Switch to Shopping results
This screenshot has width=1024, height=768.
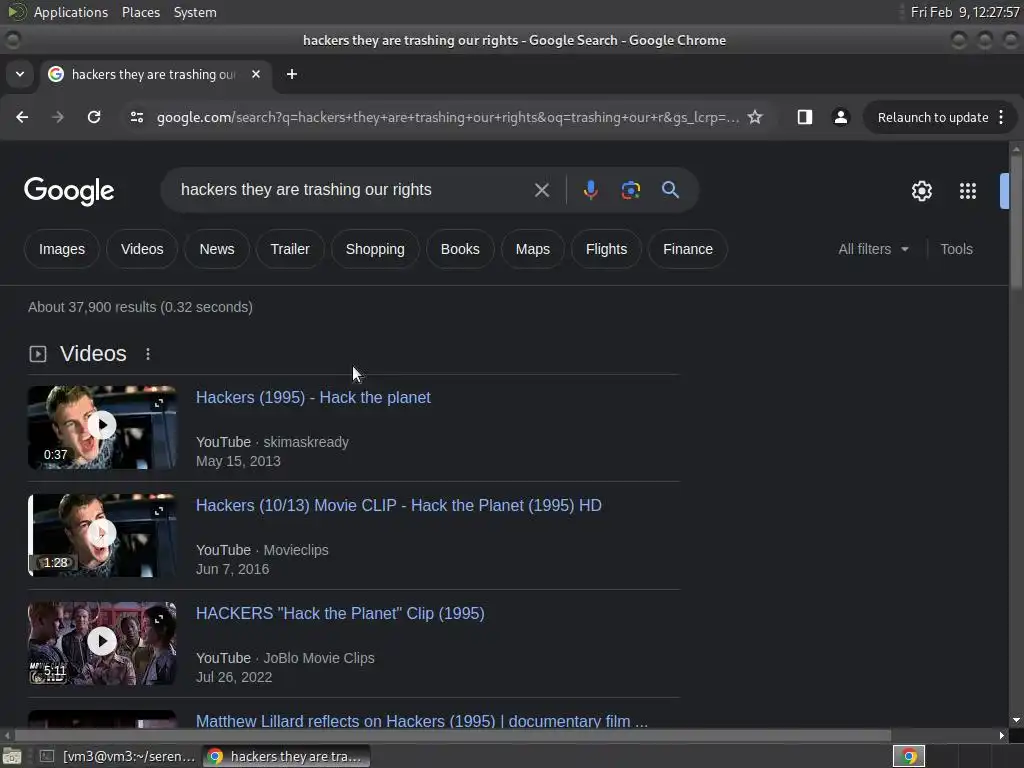[375, 249]
